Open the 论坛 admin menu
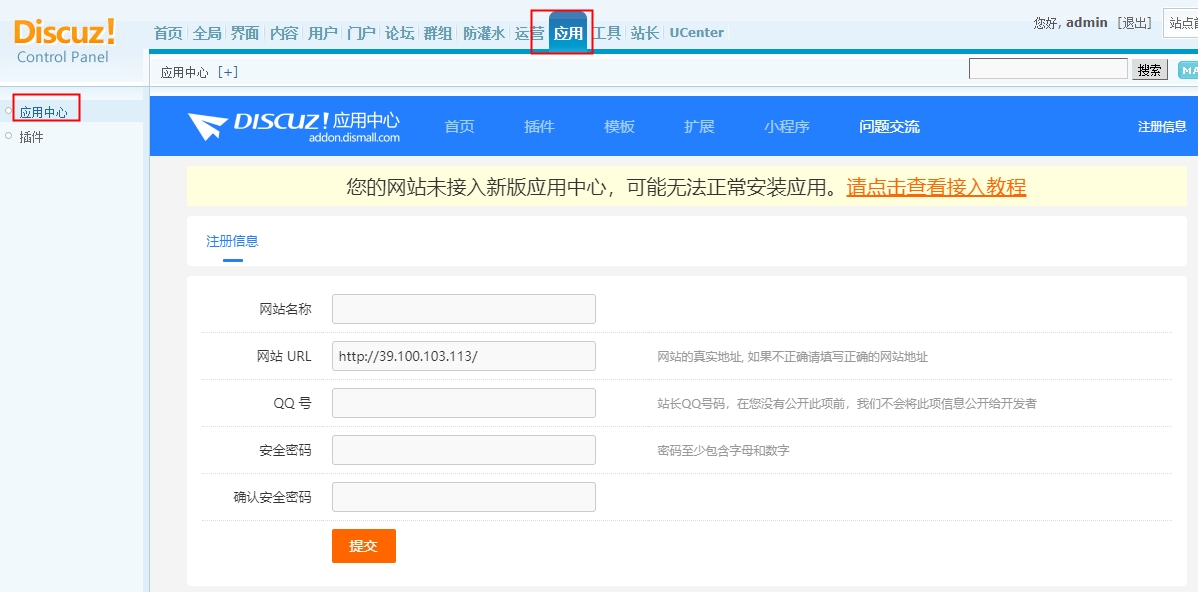This screenshot has height=592, width=1198. pos(399,33)
